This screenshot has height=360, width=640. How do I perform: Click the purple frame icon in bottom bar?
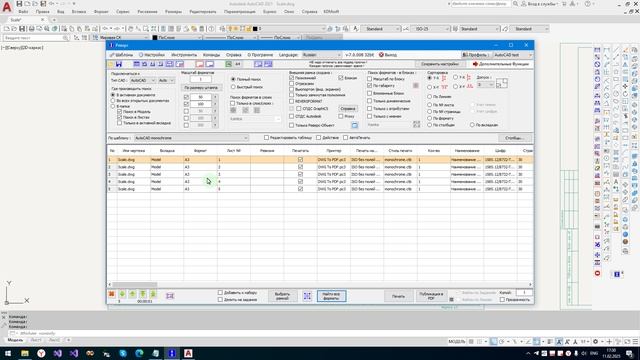pyautogui.click(x=170, y=296)
